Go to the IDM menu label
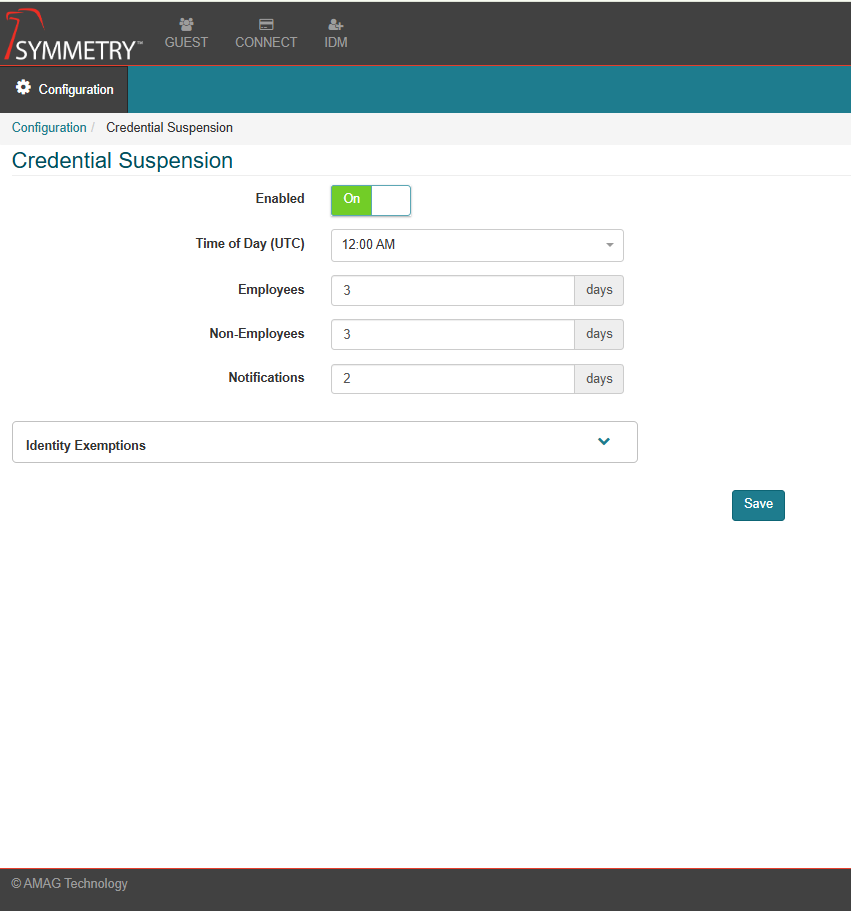The image size is (851, 911). click(x=336, y=43)
